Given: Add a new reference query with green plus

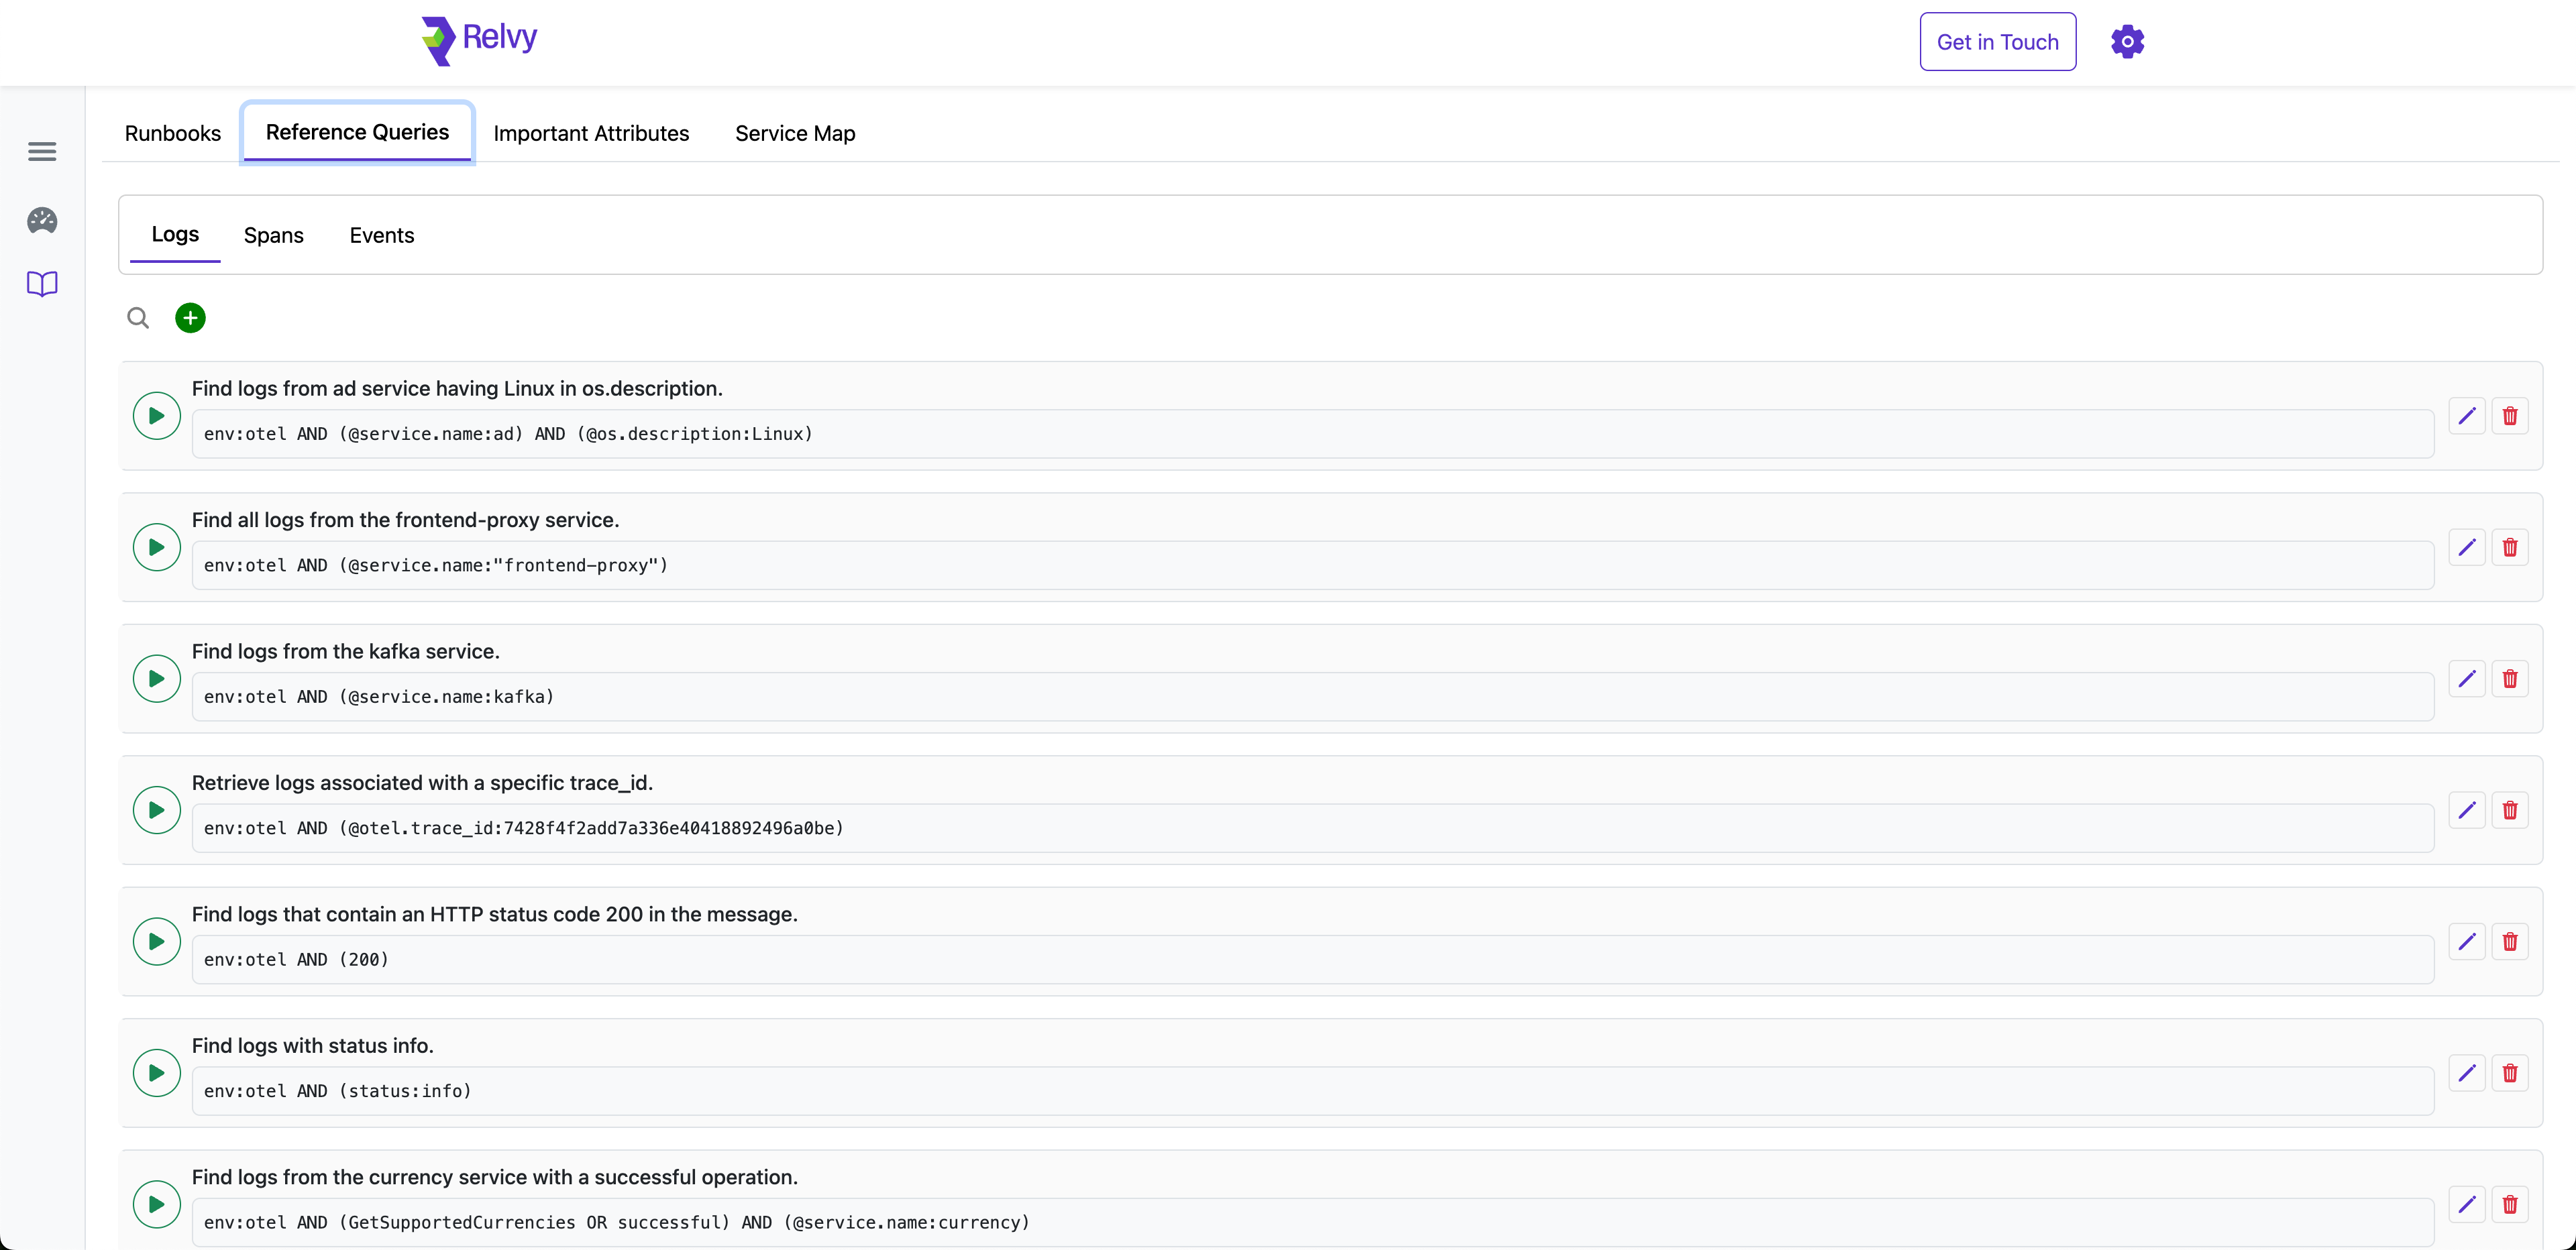Looking at the screenshot, I should coord(190,318).
